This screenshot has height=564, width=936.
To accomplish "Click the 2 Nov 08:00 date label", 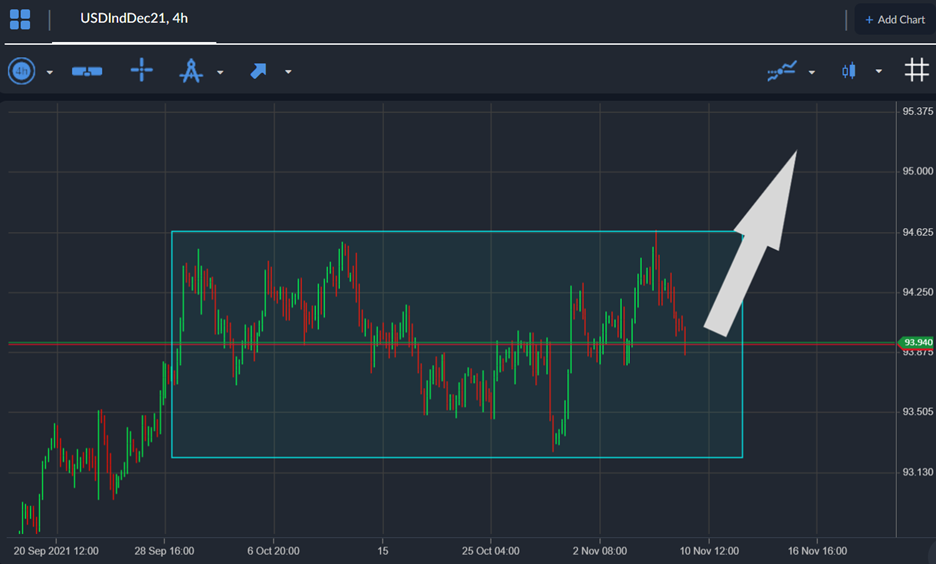I will click(600, 551).
